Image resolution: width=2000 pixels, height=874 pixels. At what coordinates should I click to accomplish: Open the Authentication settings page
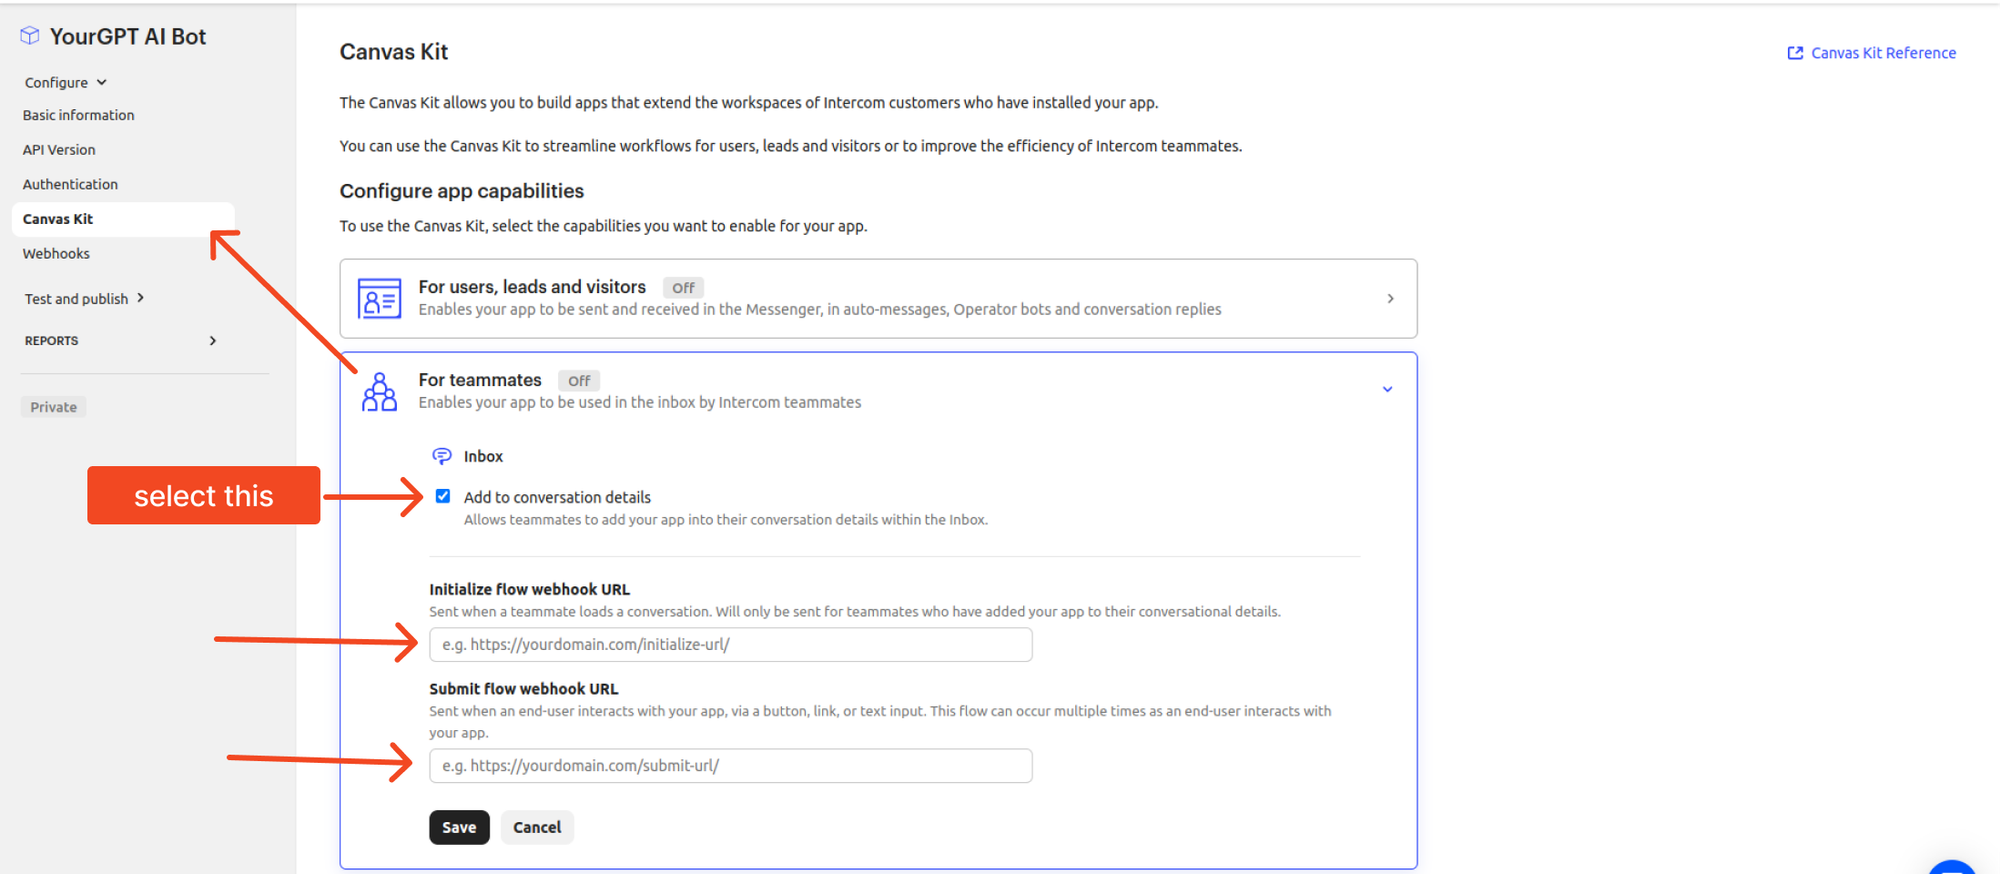point(70,184)
